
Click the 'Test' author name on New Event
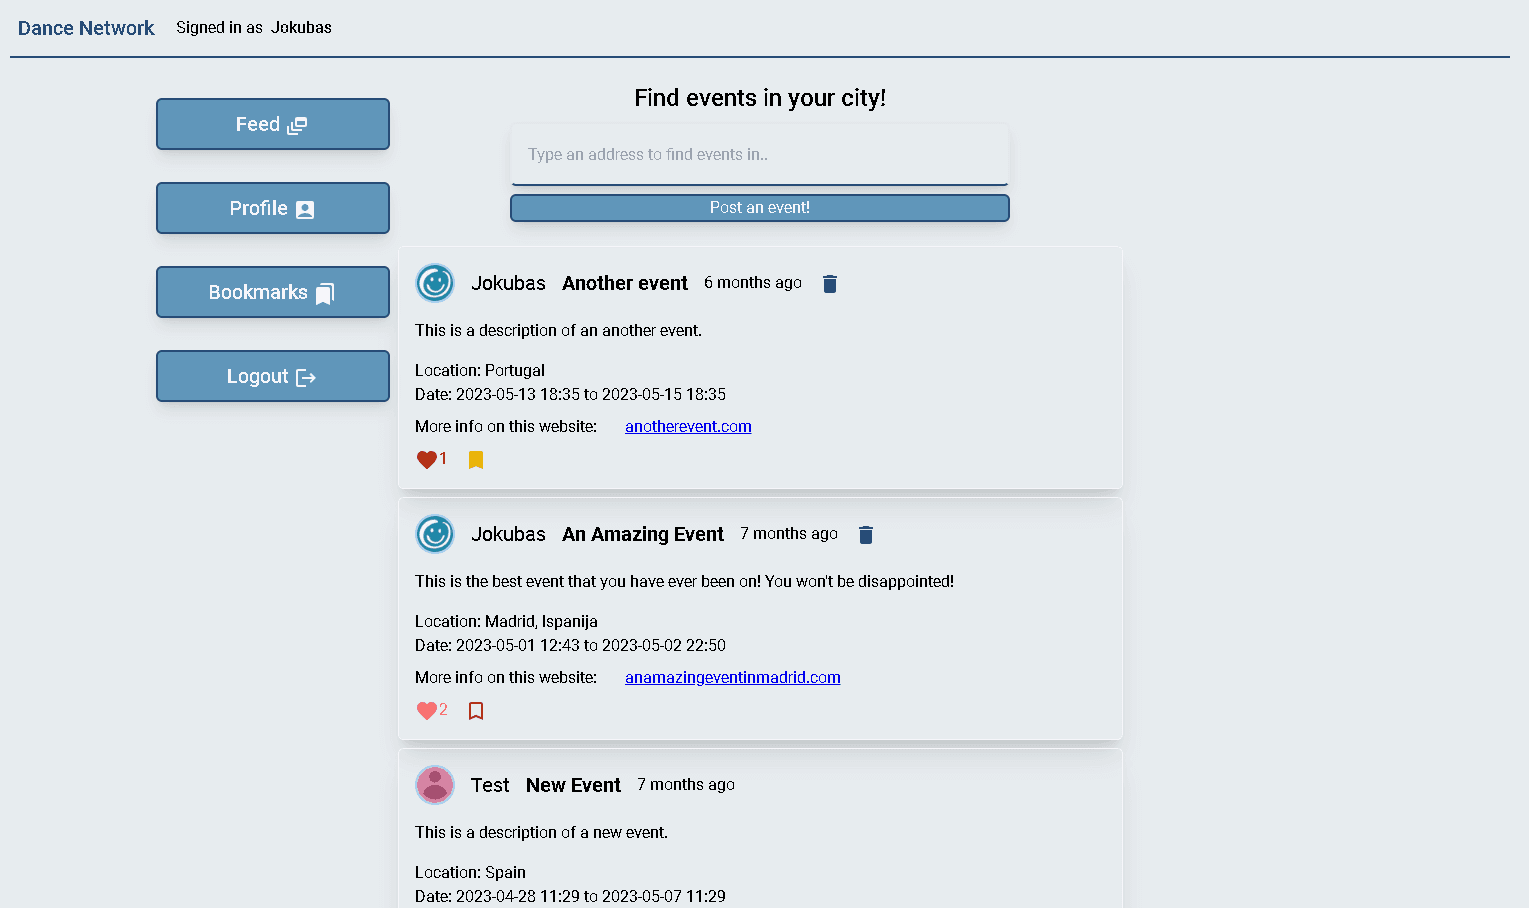pyautogui.click(x=490, y=786)
